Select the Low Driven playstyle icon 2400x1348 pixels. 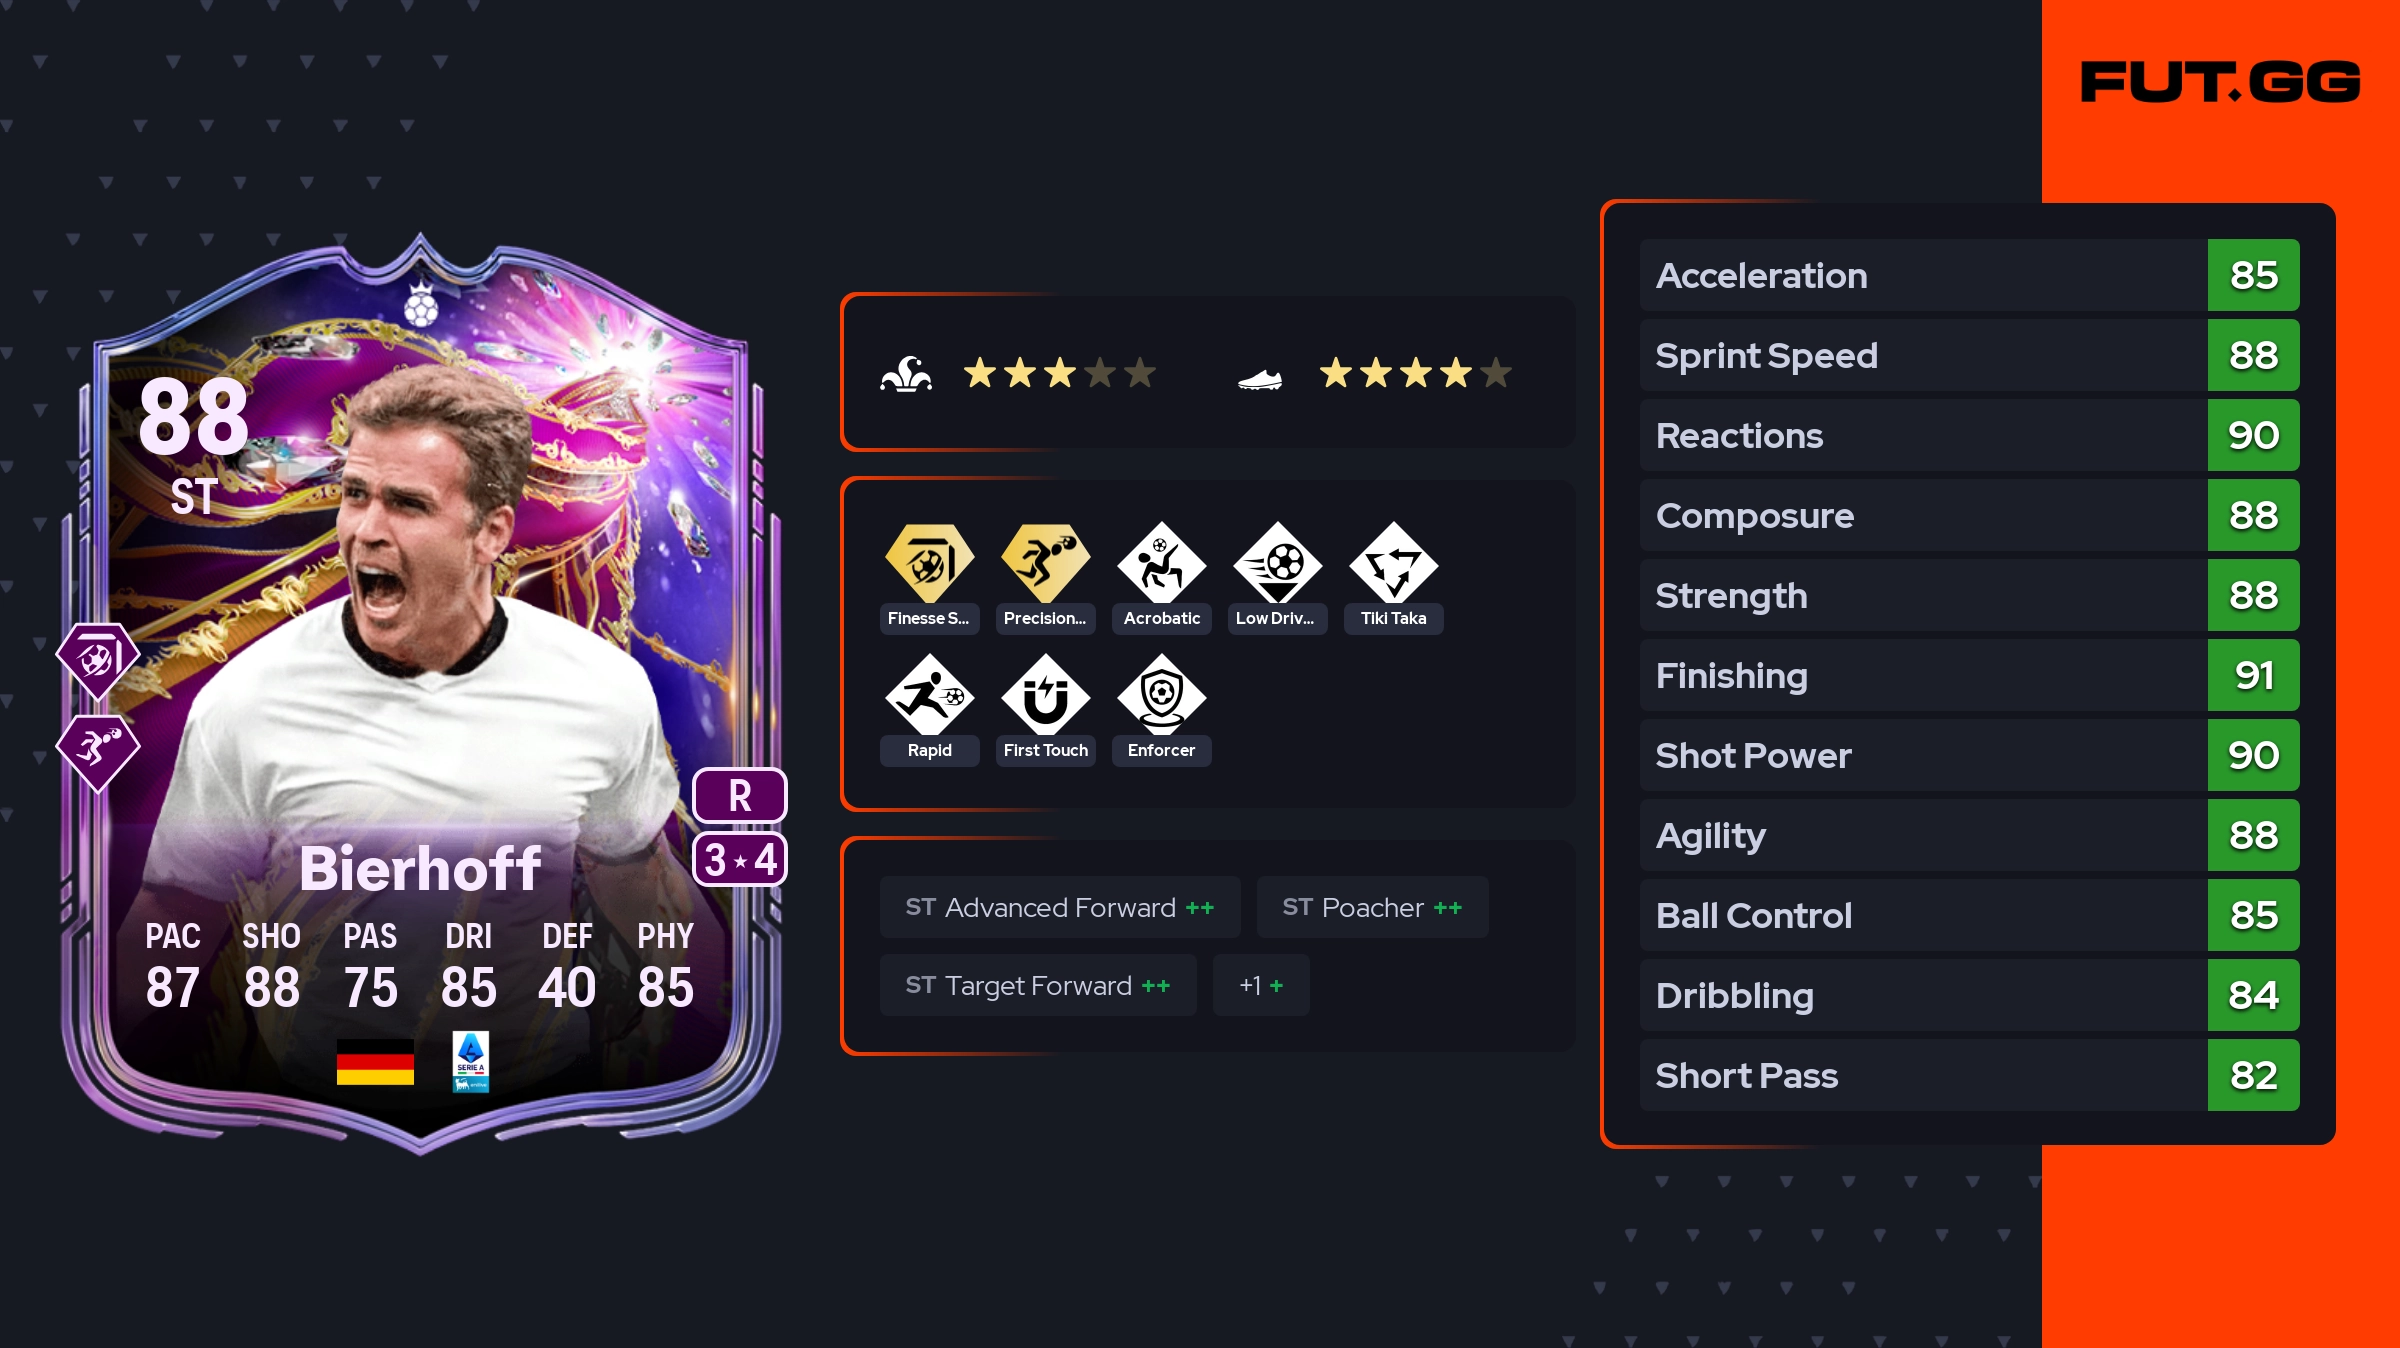pyautogui.click(x=1277, y=563)
